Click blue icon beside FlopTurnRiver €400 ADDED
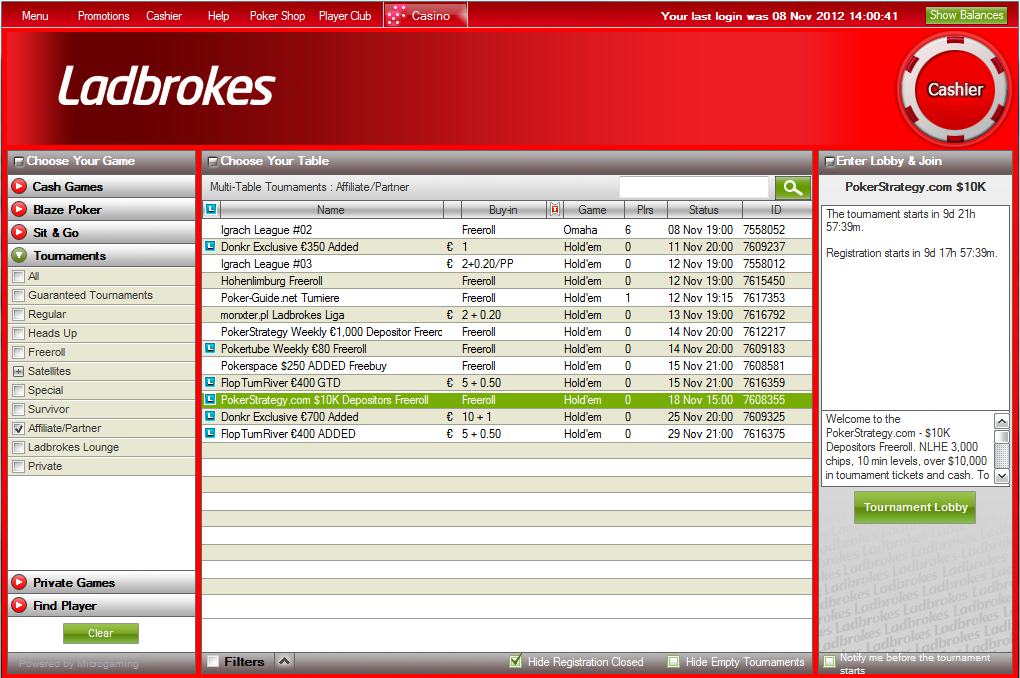This screenshot has height=678, width=1020. (210, 433)
